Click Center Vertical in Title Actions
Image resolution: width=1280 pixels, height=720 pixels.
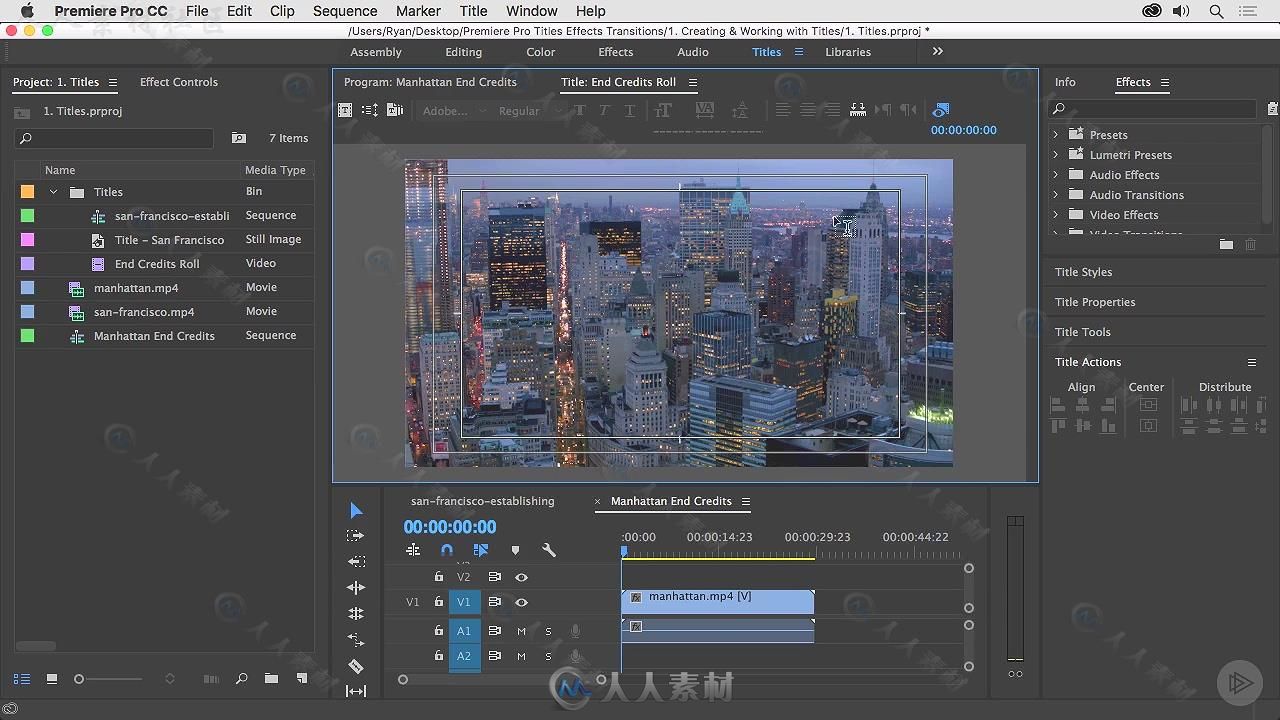1148,405
